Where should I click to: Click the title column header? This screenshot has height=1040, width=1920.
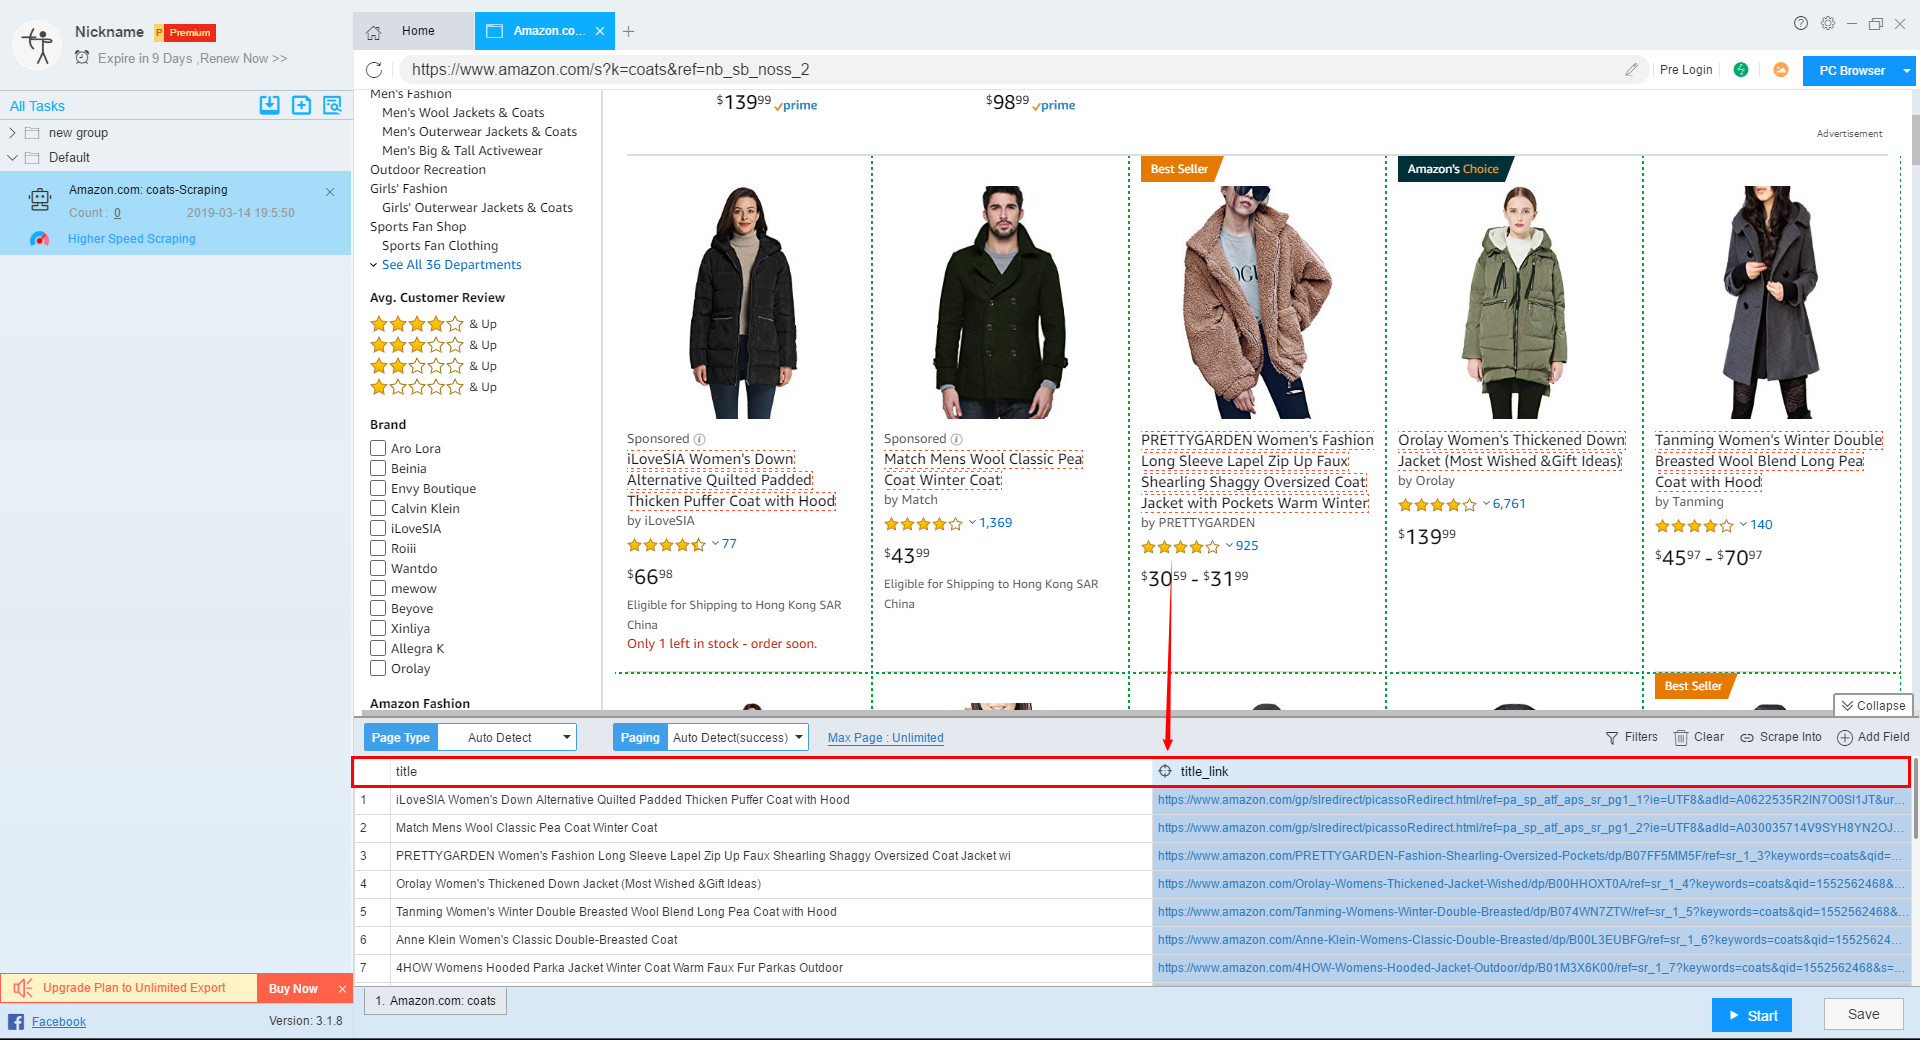tap(771, 771)
